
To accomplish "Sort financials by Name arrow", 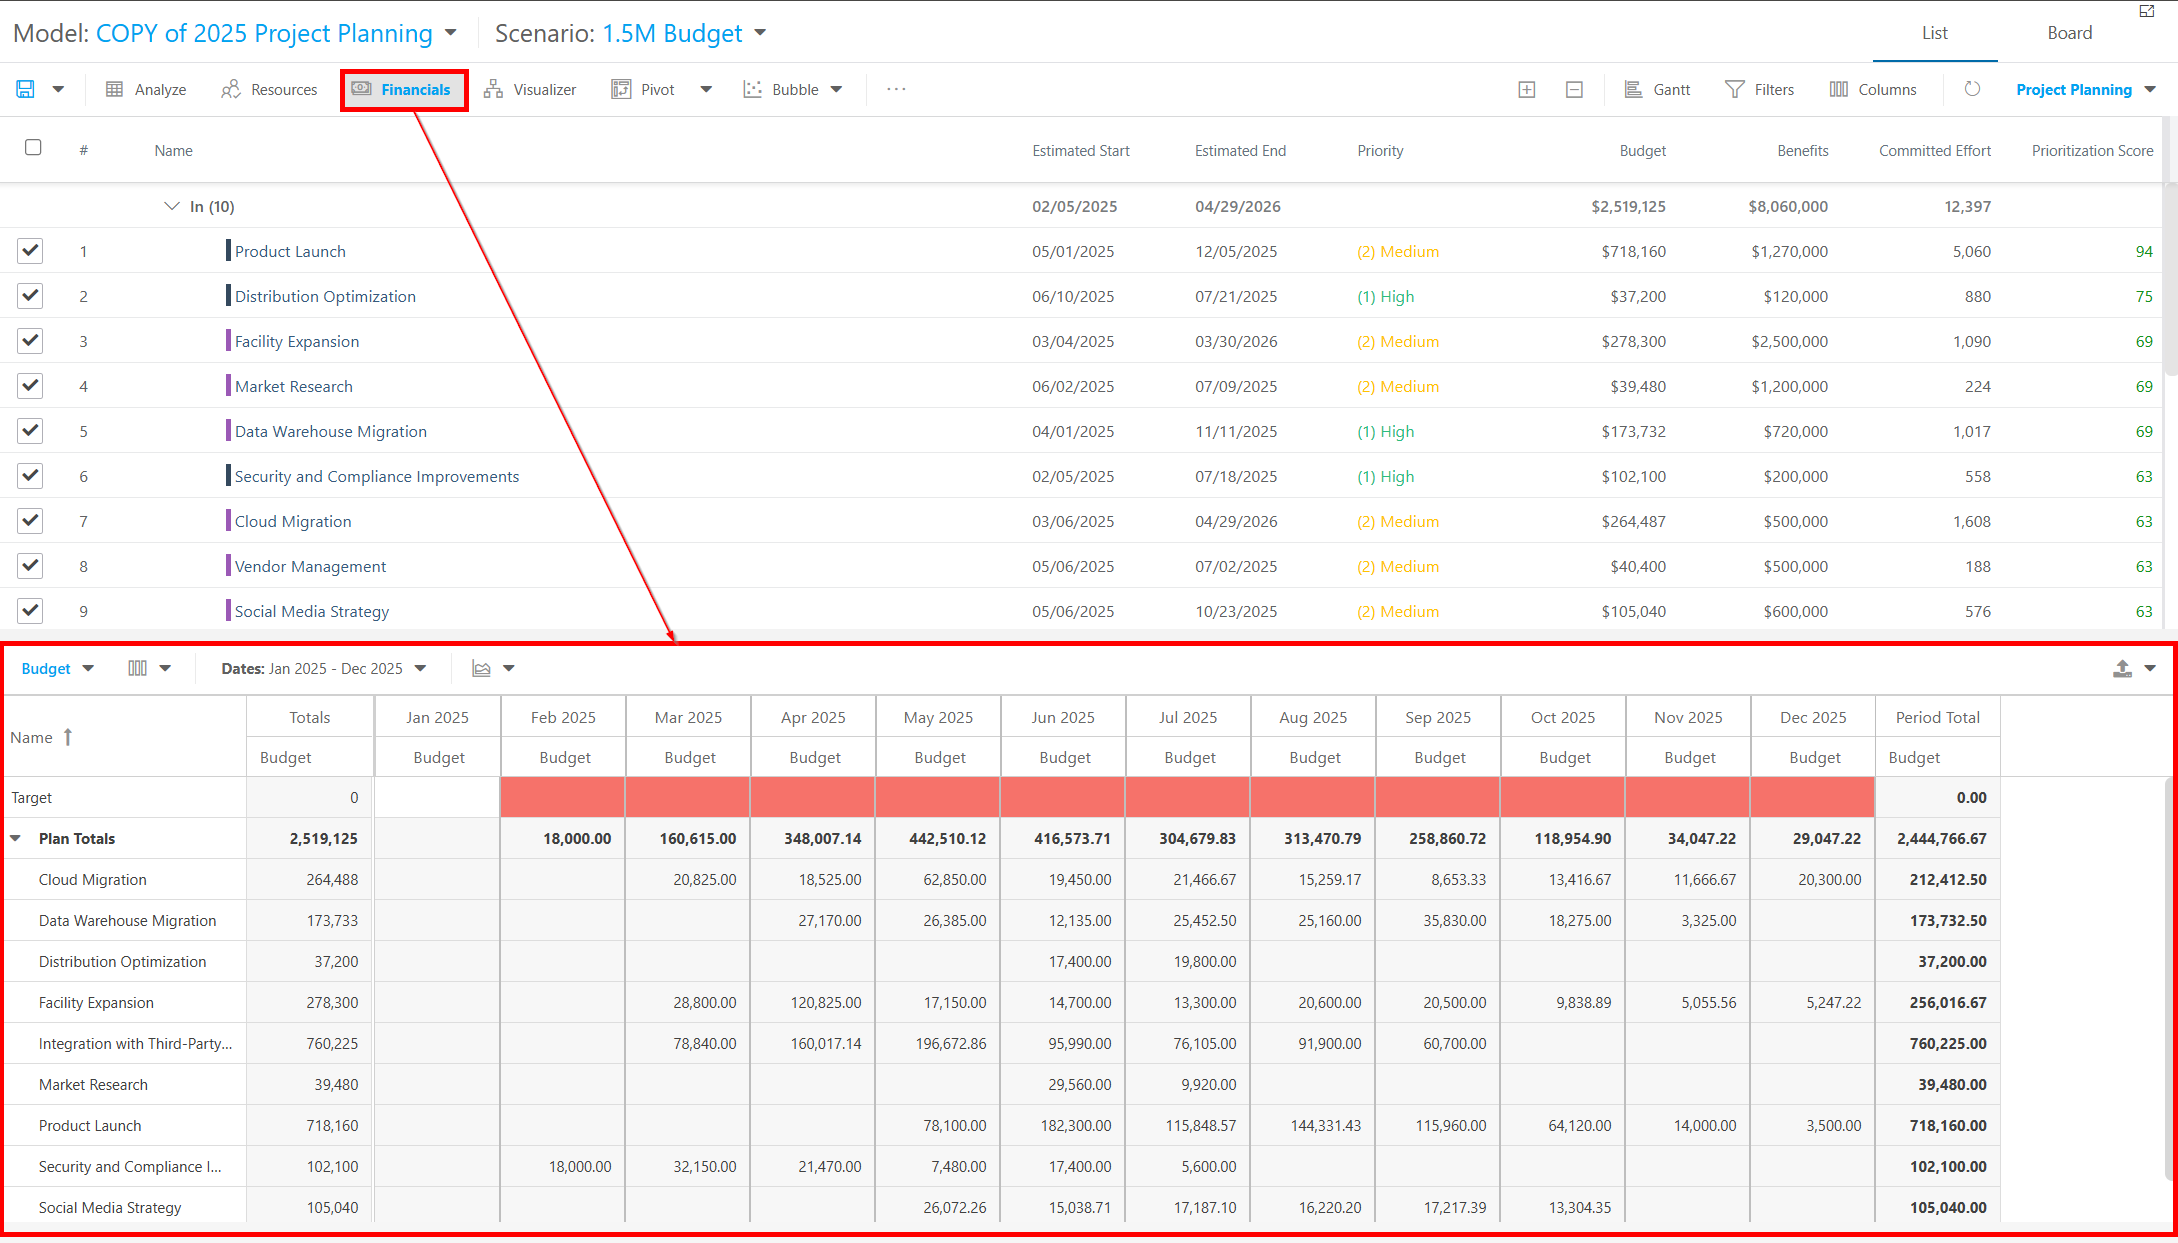I will pos(68,737).
